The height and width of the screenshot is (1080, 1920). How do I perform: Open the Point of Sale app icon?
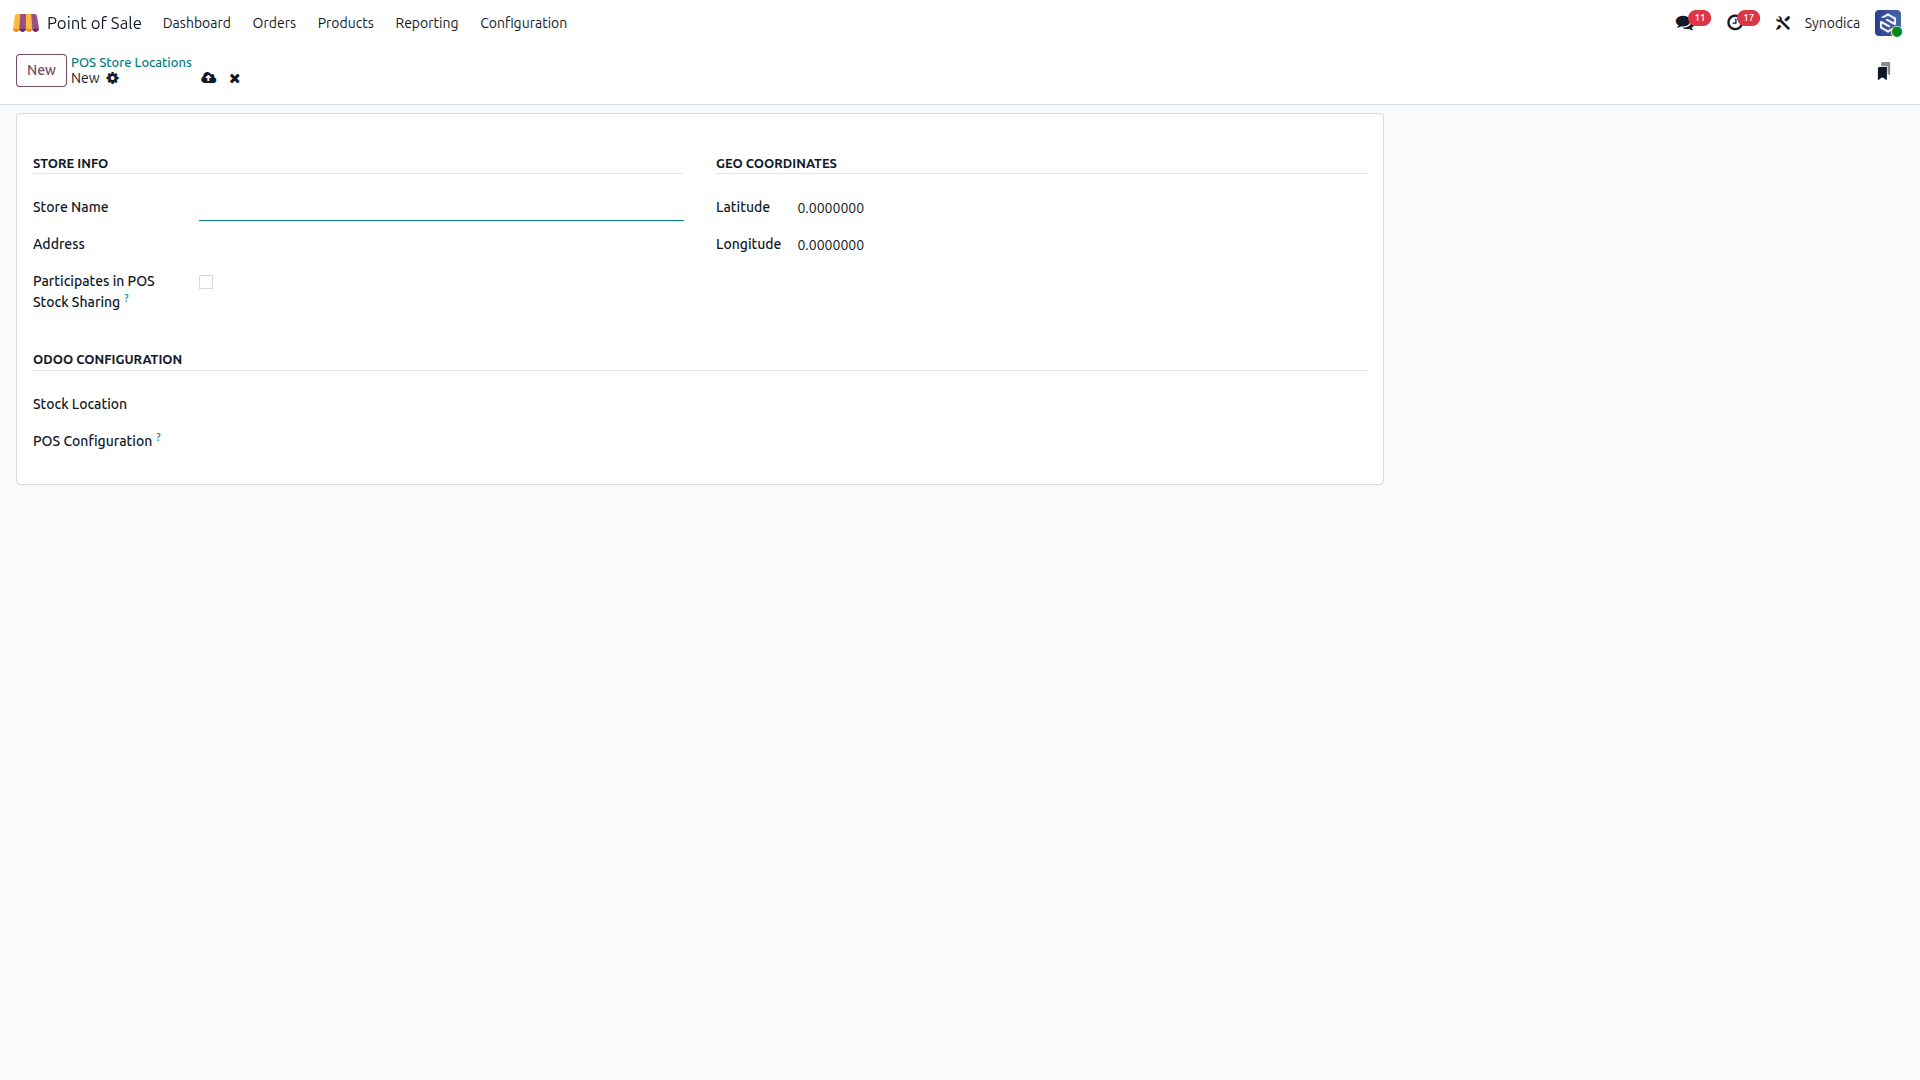tap(26, 23)
